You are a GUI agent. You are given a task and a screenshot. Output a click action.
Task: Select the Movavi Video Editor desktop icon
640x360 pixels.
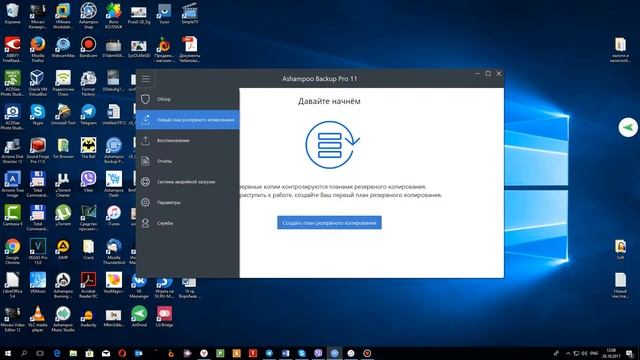point(12,319)
